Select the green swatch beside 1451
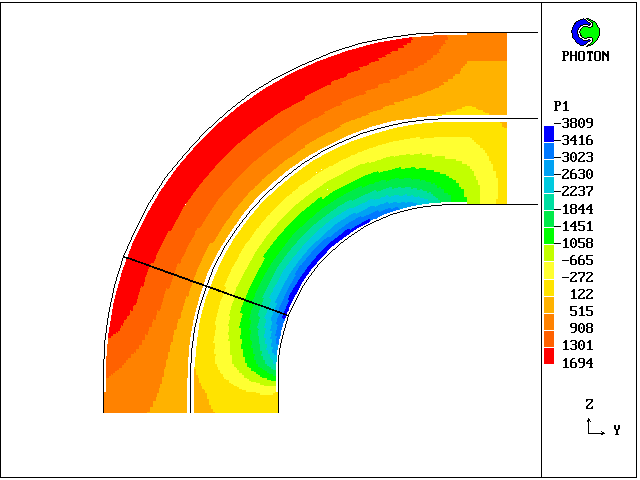The height and width of the screenshot is (480, 640). (x=549, y=218)
